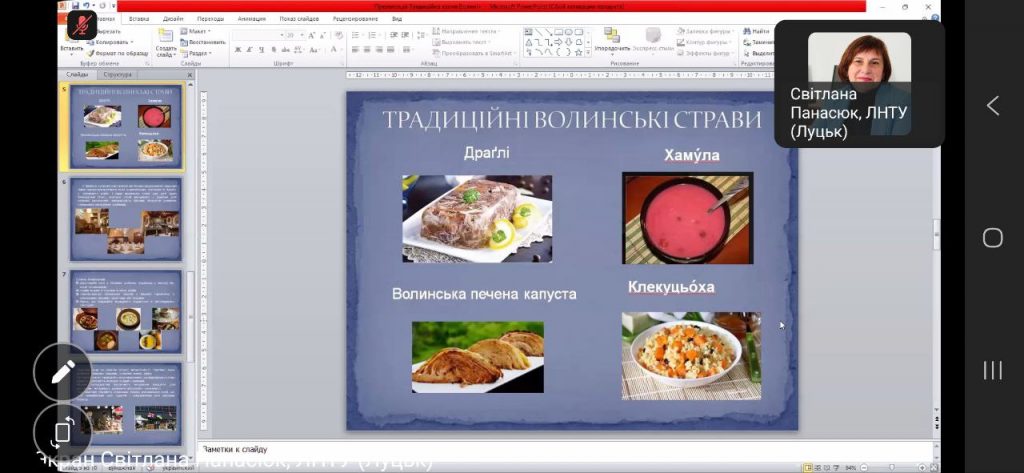Image resolution: width=1024 pixels, height=473 pixels.
Task: Switch to the Structure (Структура) pane tab
Action: point(117,74)
